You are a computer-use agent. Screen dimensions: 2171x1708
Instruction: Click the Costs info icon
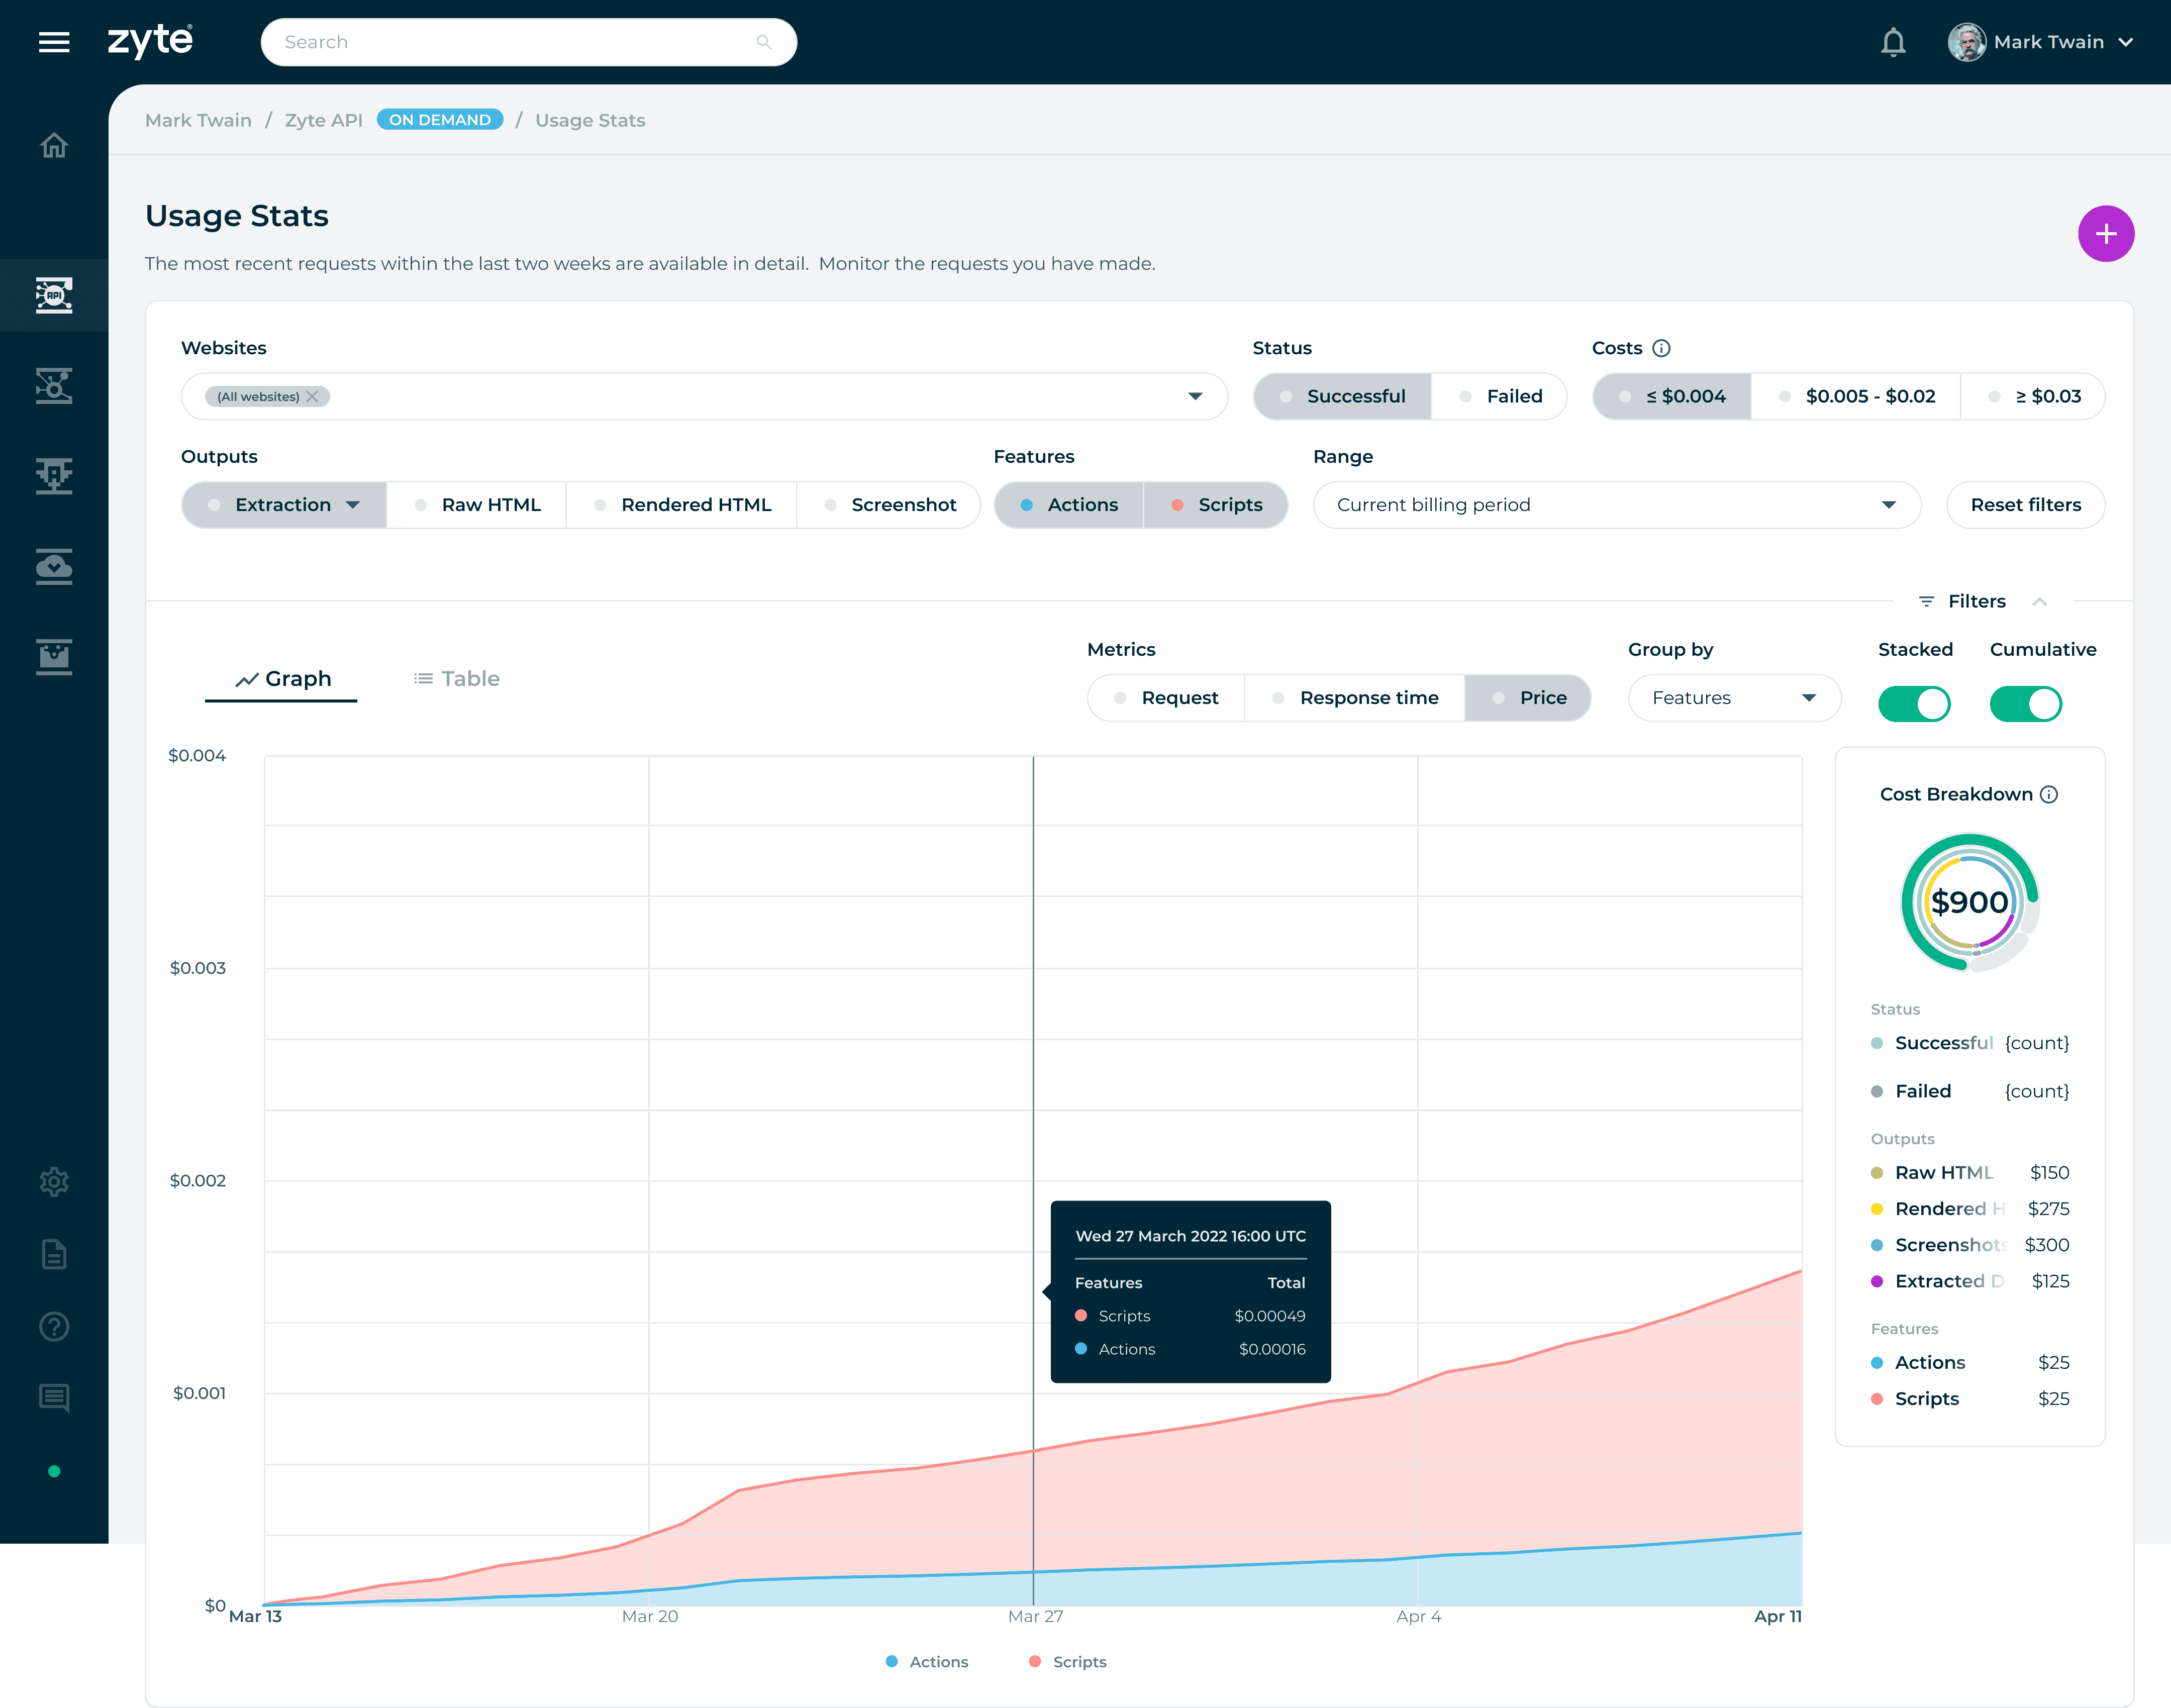pos(1661,348)
